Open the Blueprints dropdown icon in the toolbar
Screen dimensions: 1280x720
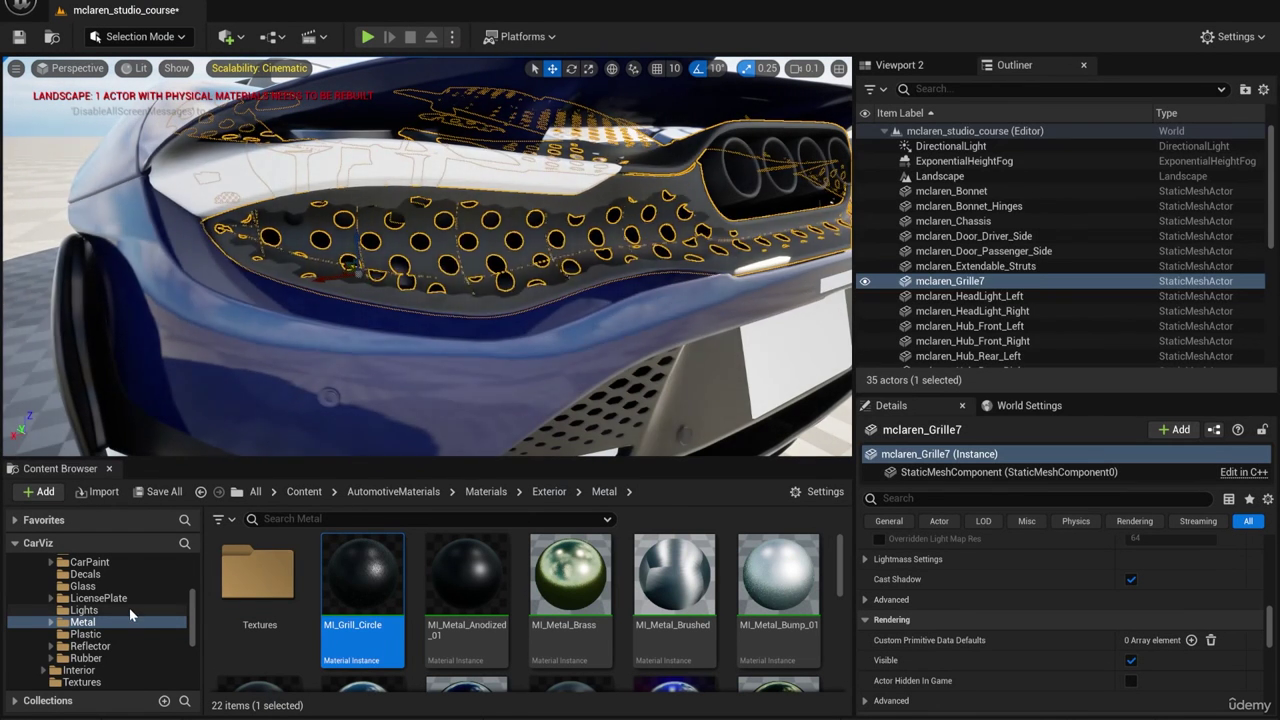272,37
